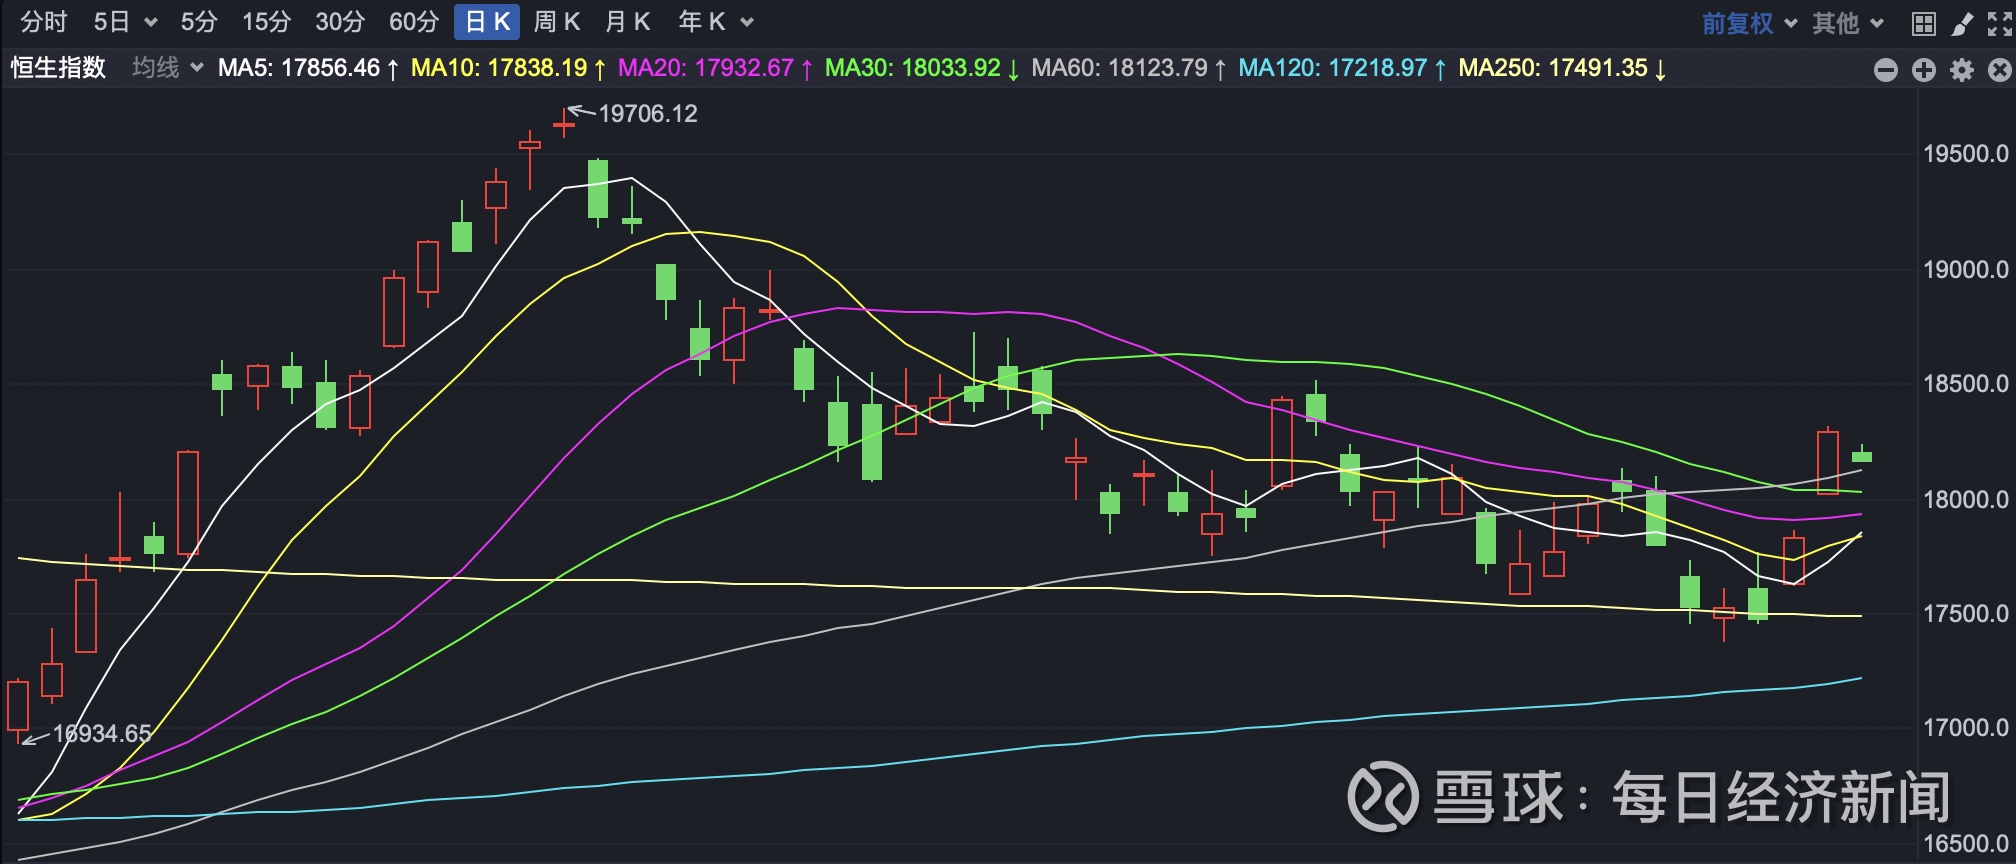Click the 19500.0 price axis label
Screen dimensions: 2016x864
pyautogui.click(x=1966, y=154)
